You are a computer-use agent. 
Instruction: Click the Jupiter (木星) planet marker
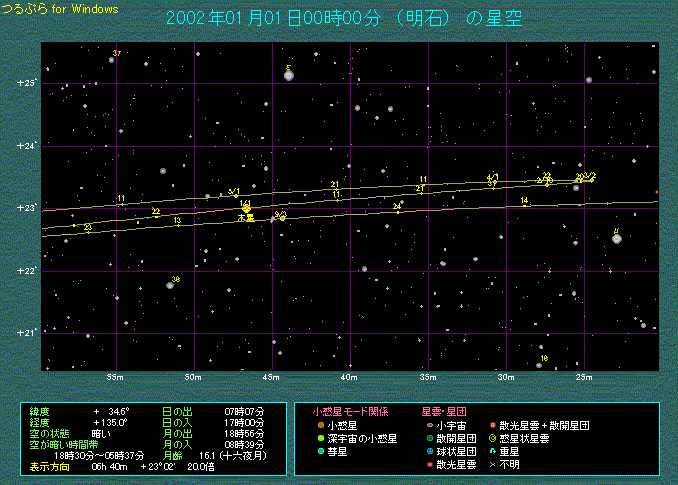(x=246, y=209)
